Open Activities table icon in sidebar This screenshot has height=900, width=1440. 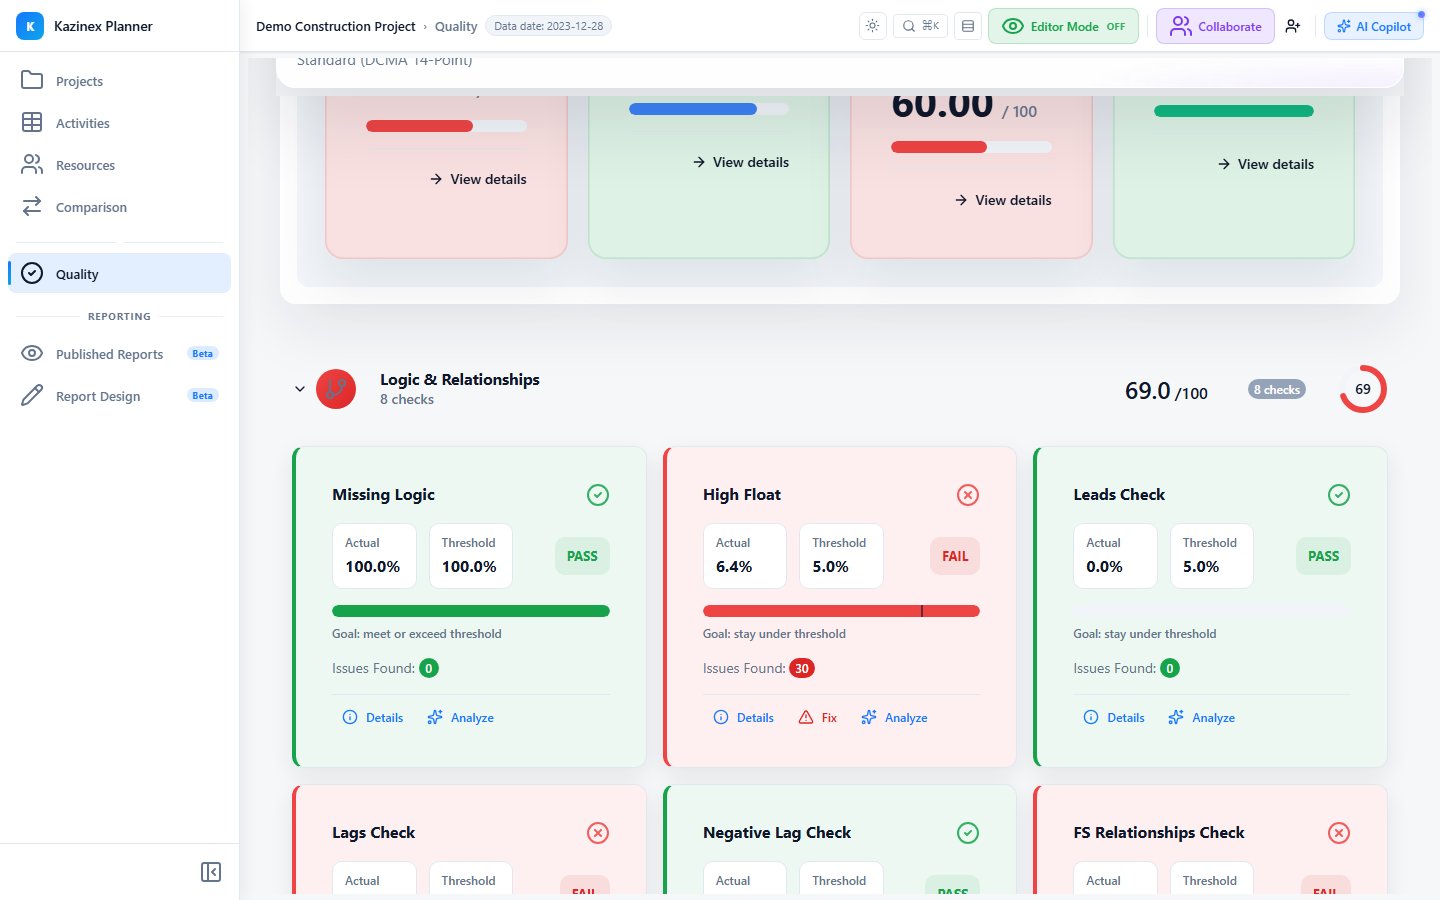(x=32, y=122)
